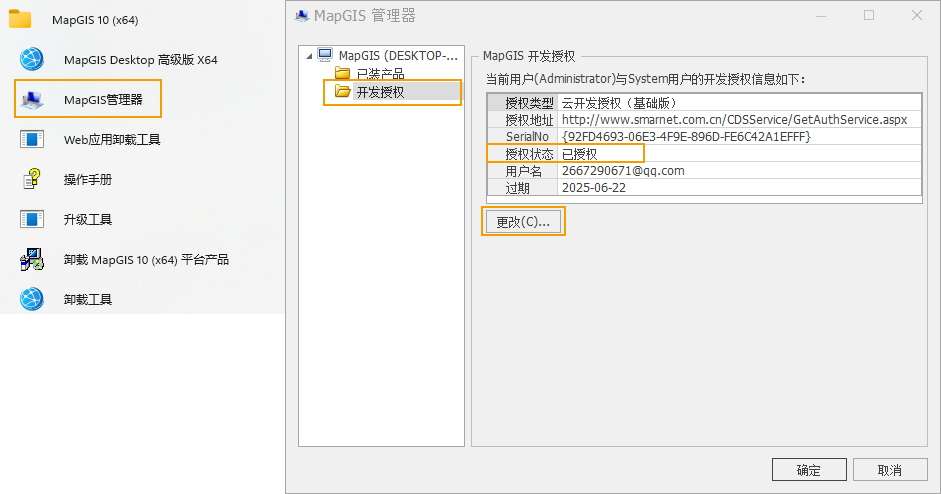Image resolution: width=941 pixels, height=494 pixels.
Task: Click the Web应用卸载工具 icon
Action: pyautogui.click(x=31, y=139)
